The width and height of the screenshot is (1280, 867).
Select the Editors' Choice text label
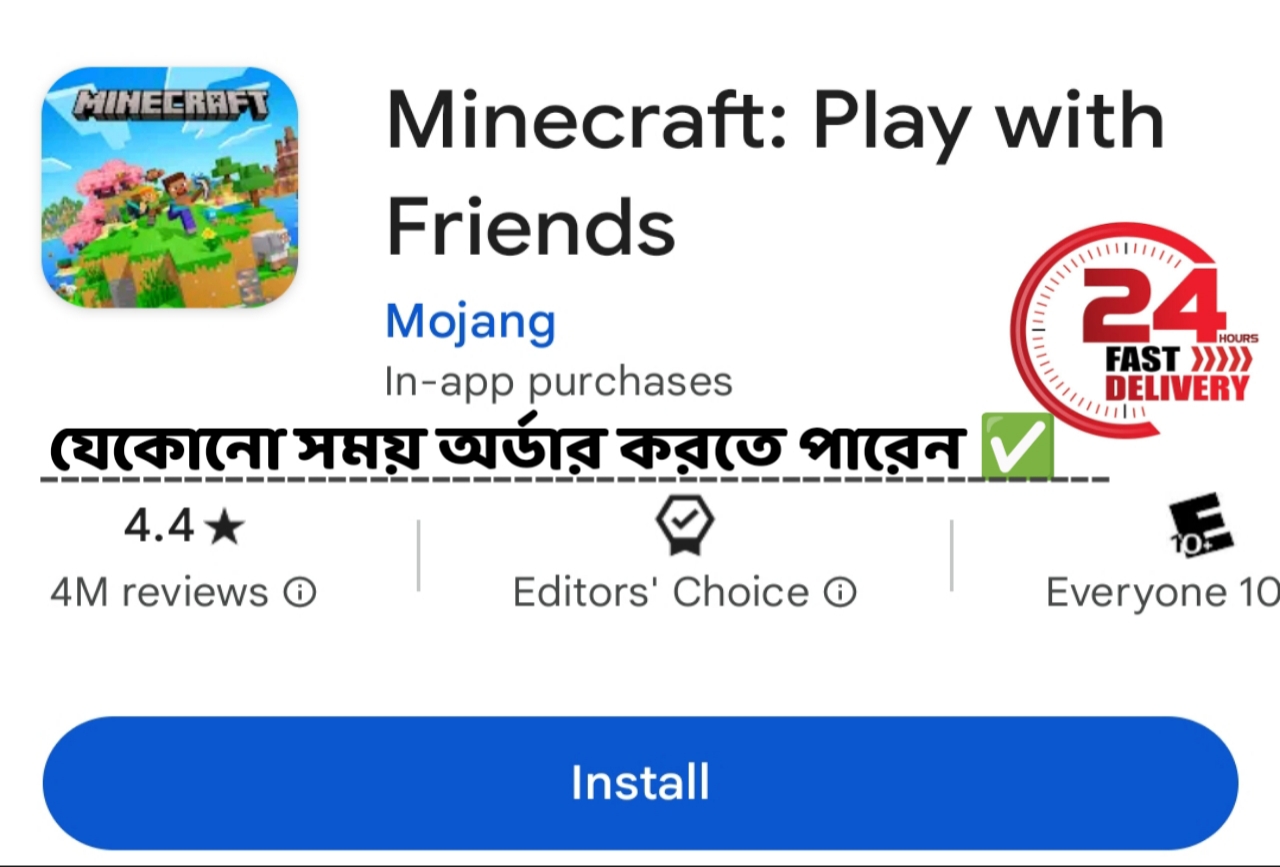tap(660, 593)
